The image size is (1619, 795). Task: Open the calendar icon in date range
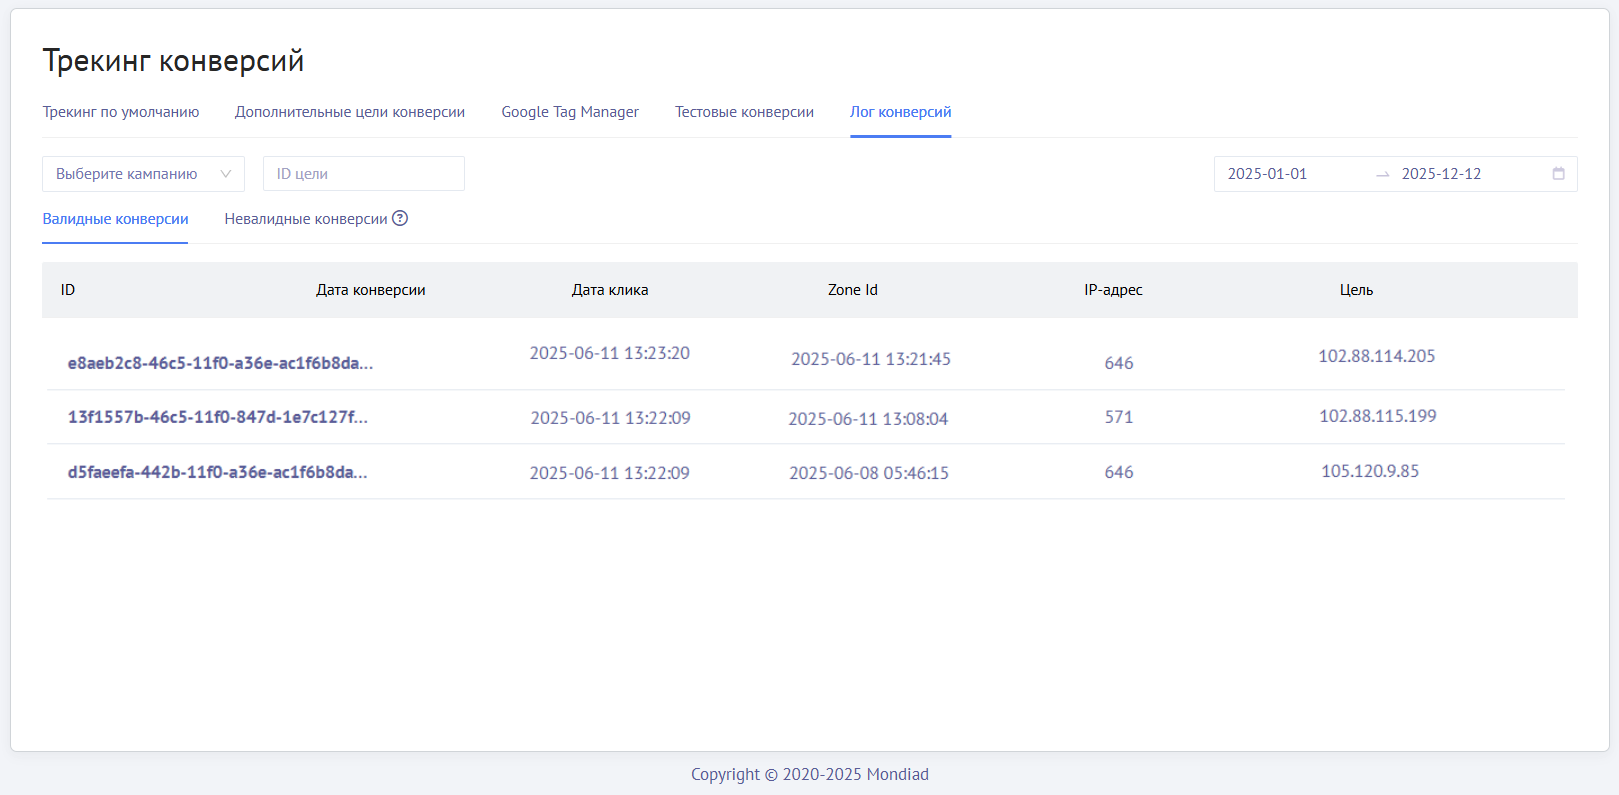pos(1558,174)
